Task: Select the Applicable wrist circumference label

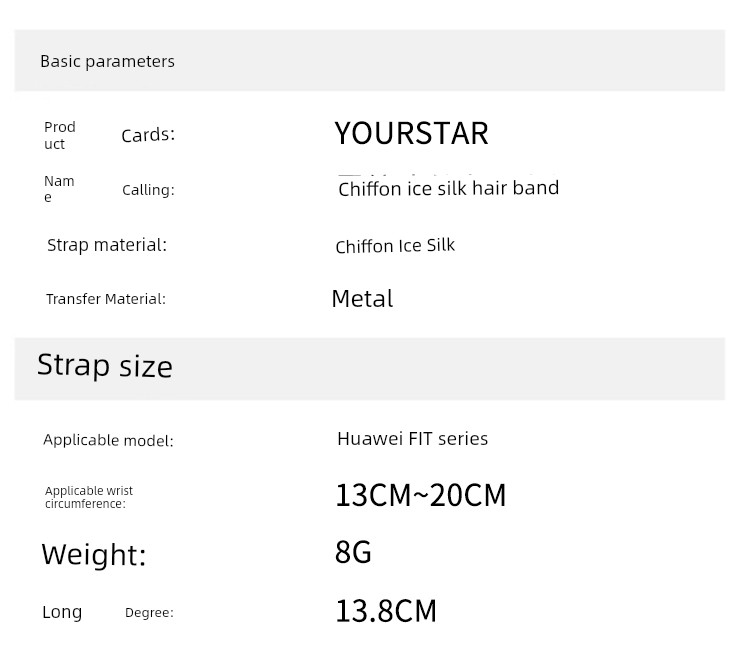Action: (88, 497)
